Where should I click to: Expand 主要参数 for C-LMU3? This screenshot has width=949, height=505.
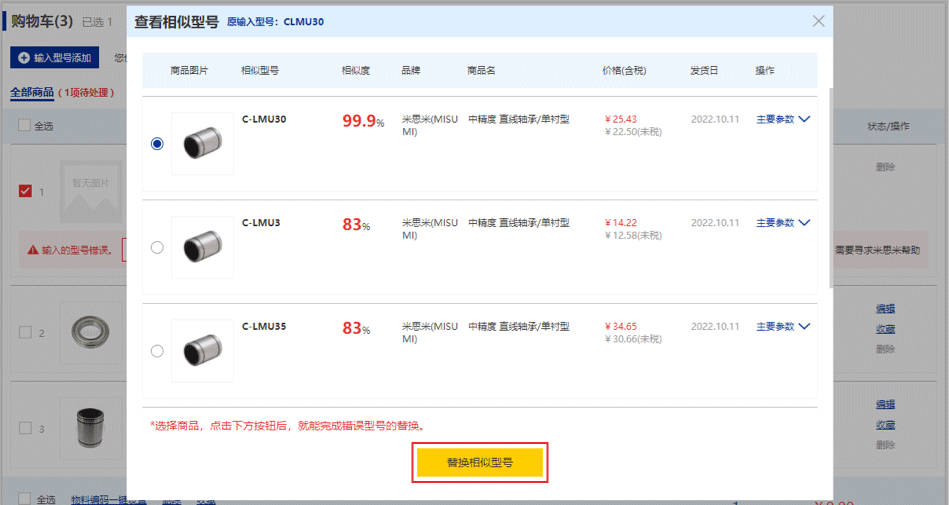pyautogui.click(x=782, y=223)
